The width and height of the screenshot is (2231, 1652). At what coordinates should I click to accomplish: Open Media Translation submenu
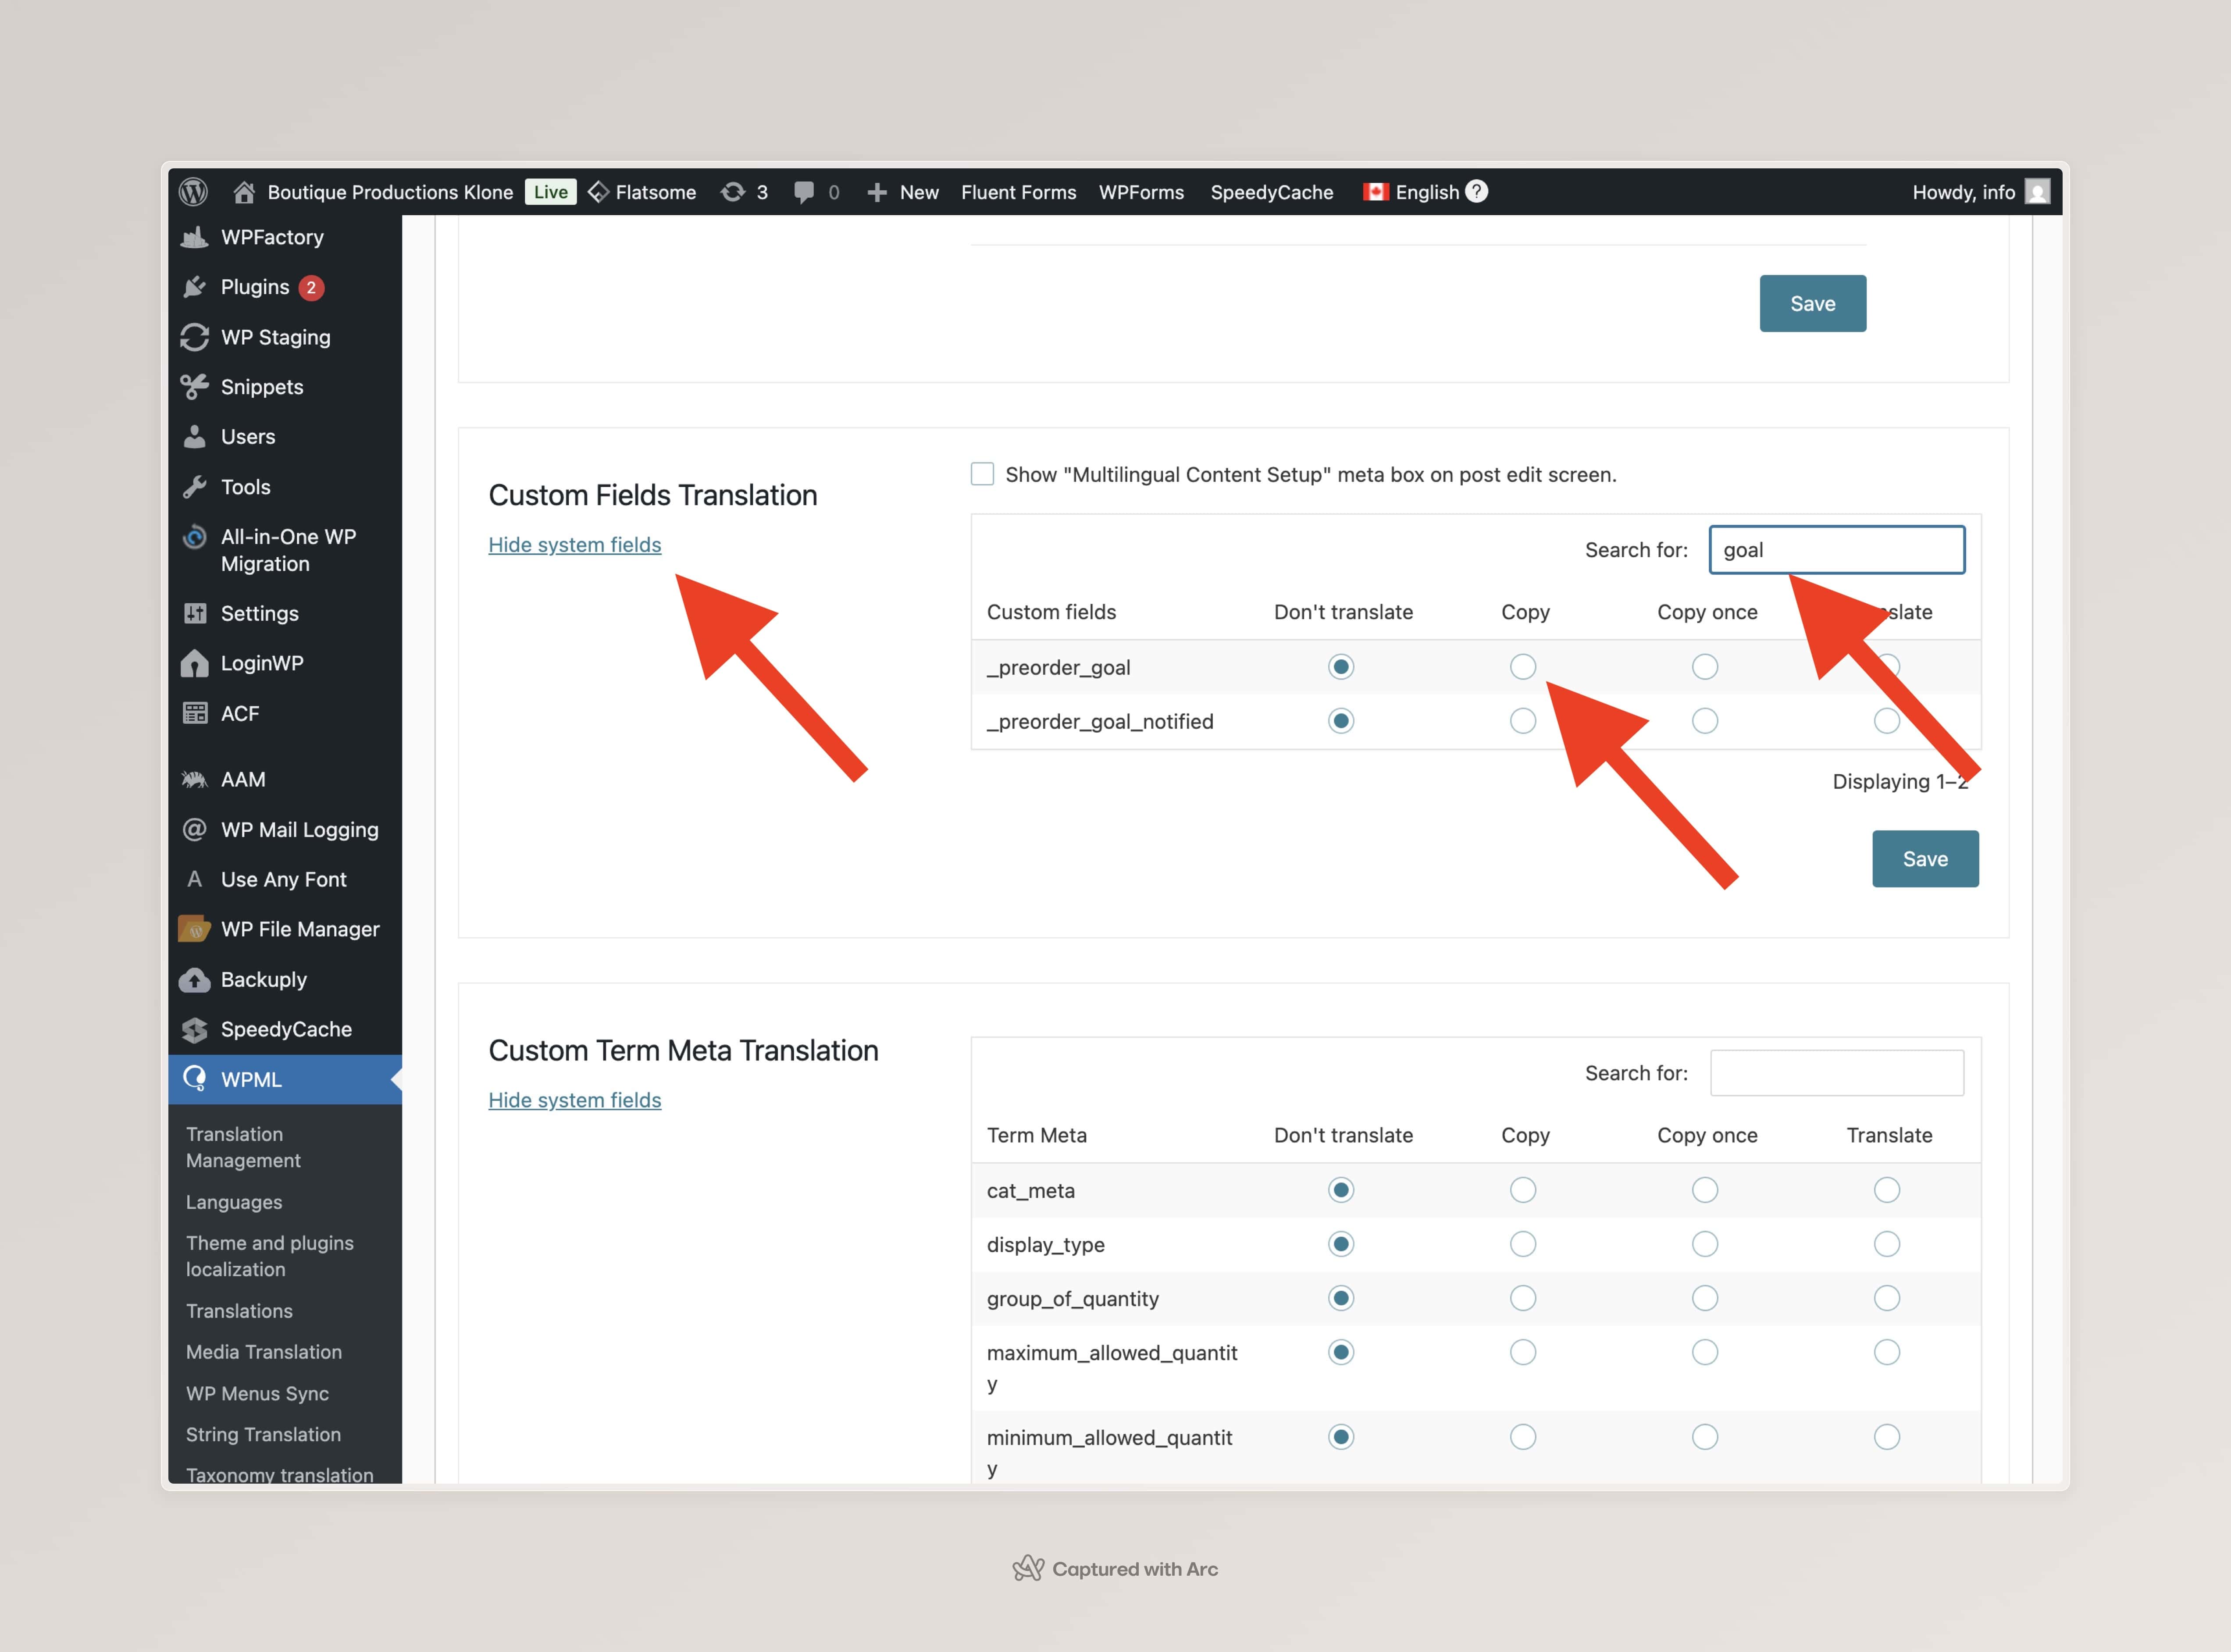coord(264,1352)
